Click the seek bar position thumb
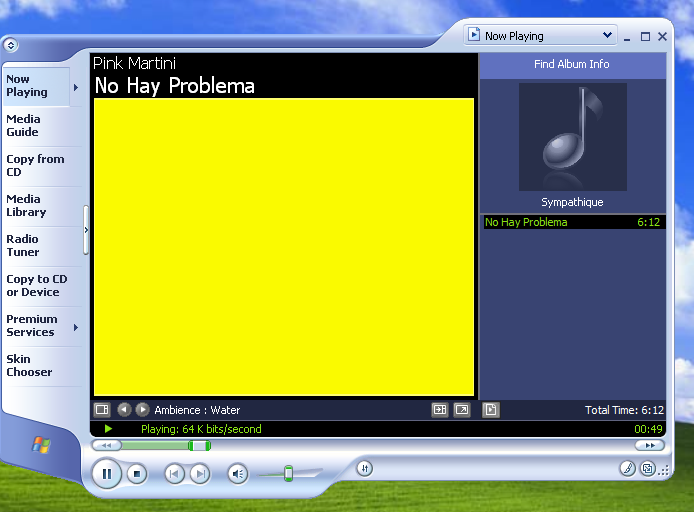The height and width of the screenshot is (512, 694). point(199,446)
